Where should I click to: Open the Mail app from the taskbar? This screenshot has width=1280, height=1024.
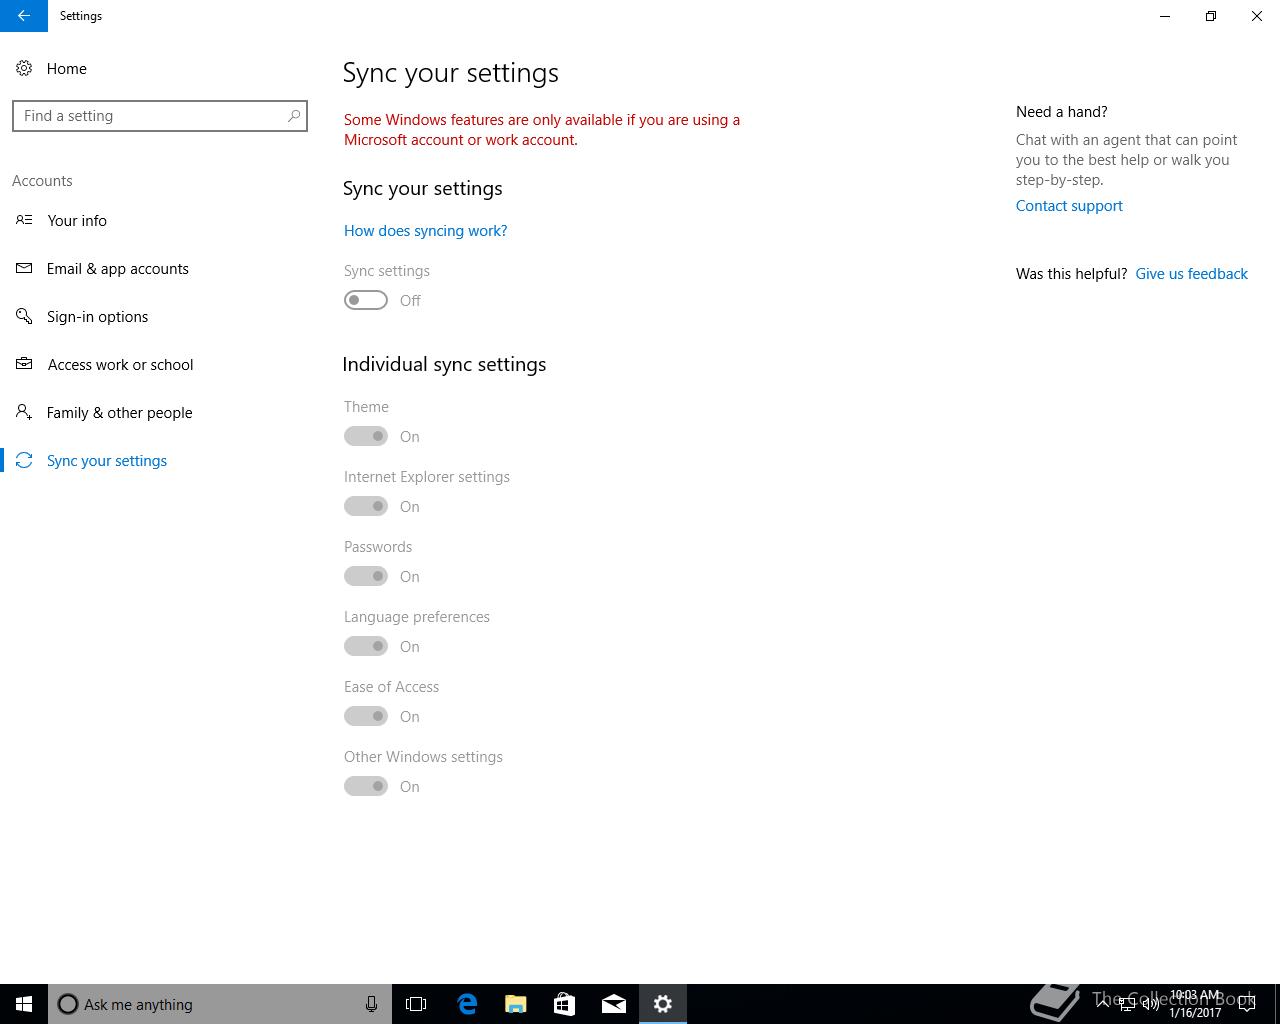click(613, 1004)
